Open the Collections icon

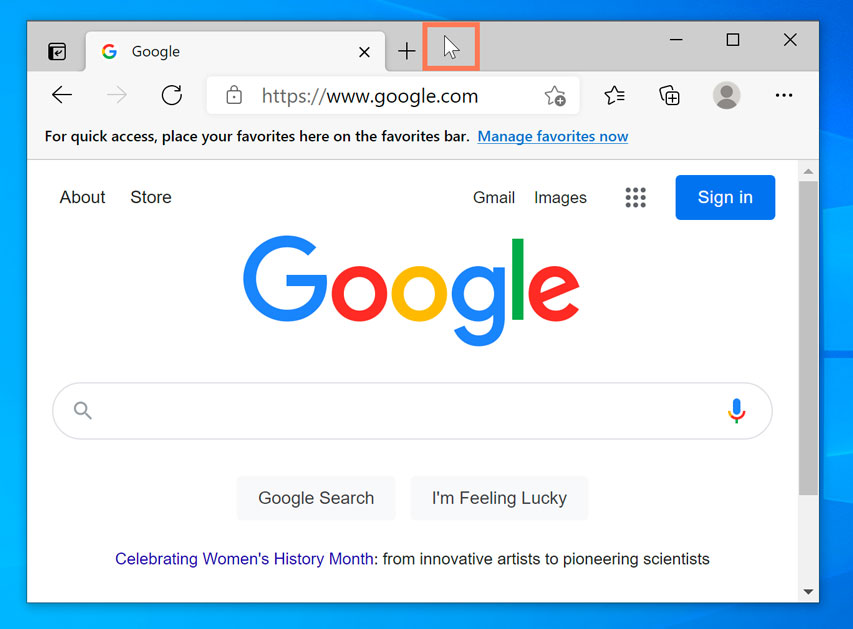(x=669, y=96)
